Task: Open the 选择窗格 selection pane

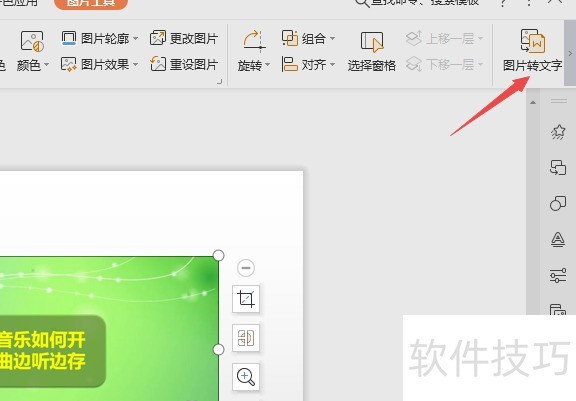Action: point(371,51)
